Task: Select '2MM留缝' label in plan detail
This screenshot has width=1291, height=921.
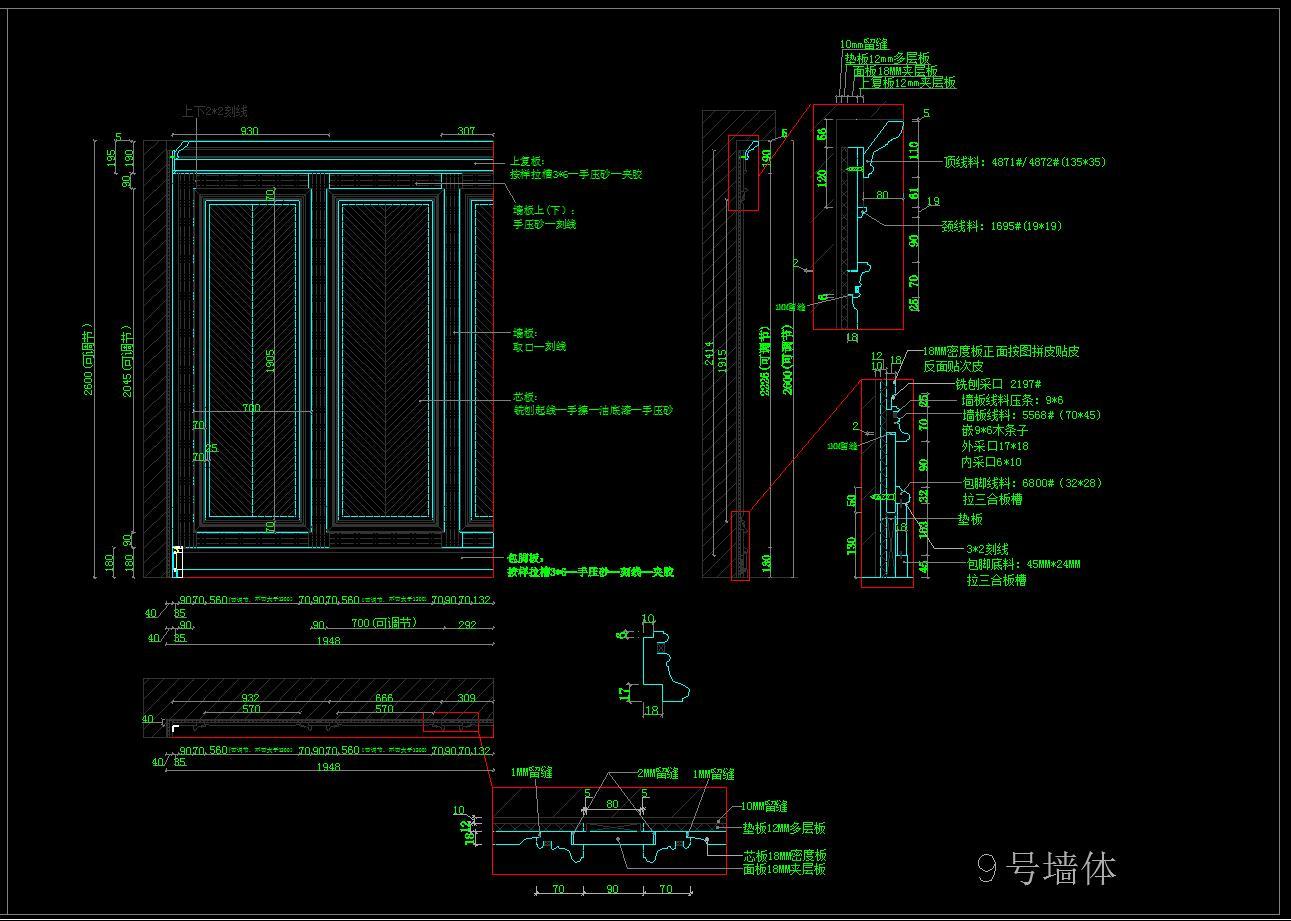Action: point(657,774)
